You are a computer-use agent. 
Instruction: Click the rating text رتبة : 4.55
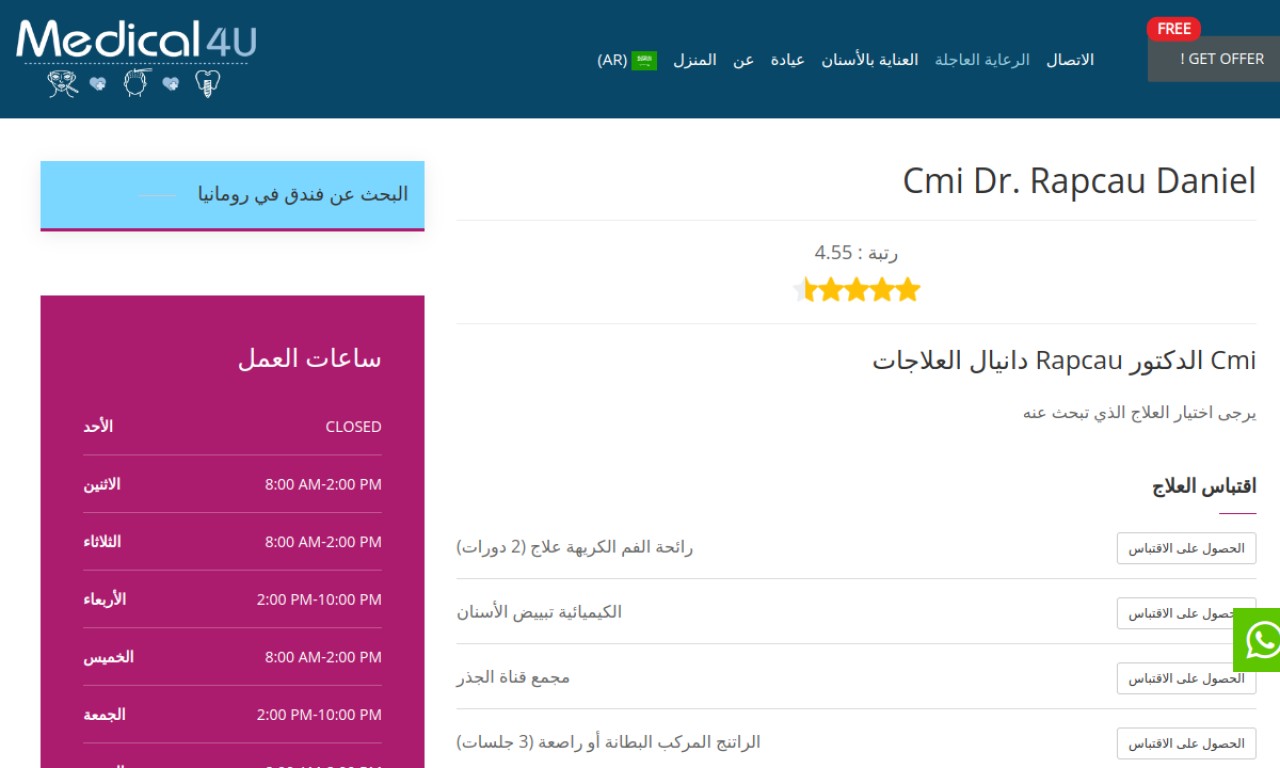(856, 253)
